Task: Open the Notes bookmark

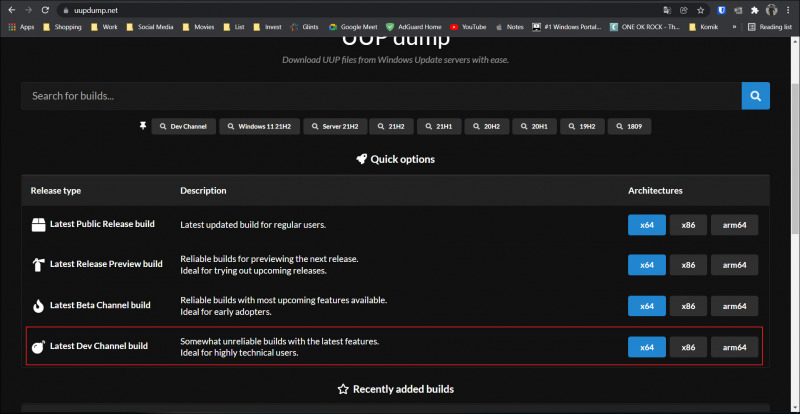Action: [x=510, y=27]
